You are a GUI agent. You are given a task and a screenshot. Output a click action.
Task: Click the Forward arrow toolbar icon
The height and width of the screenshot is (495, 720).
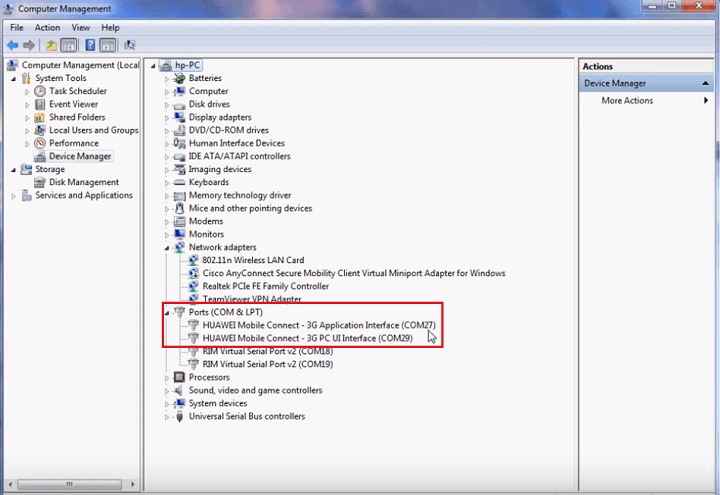click(x=29, y=45)
